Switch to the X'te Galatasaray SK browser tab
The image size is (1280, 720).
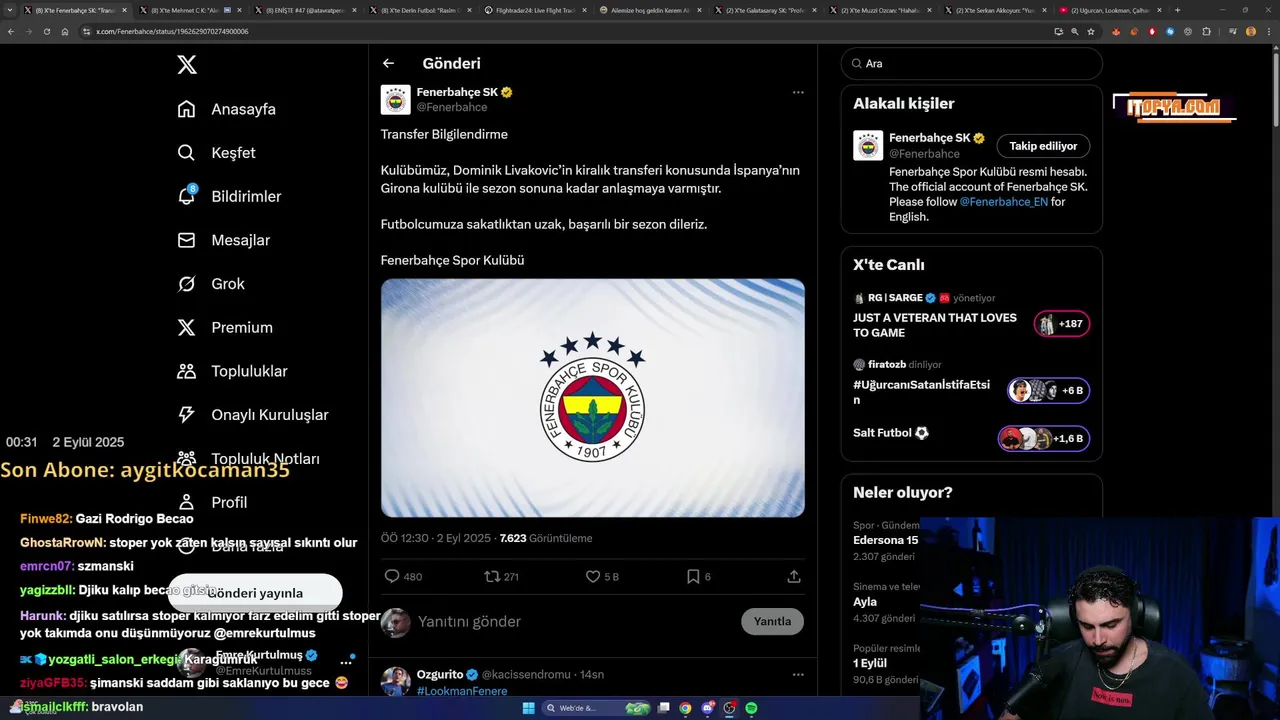pos(765,10)
